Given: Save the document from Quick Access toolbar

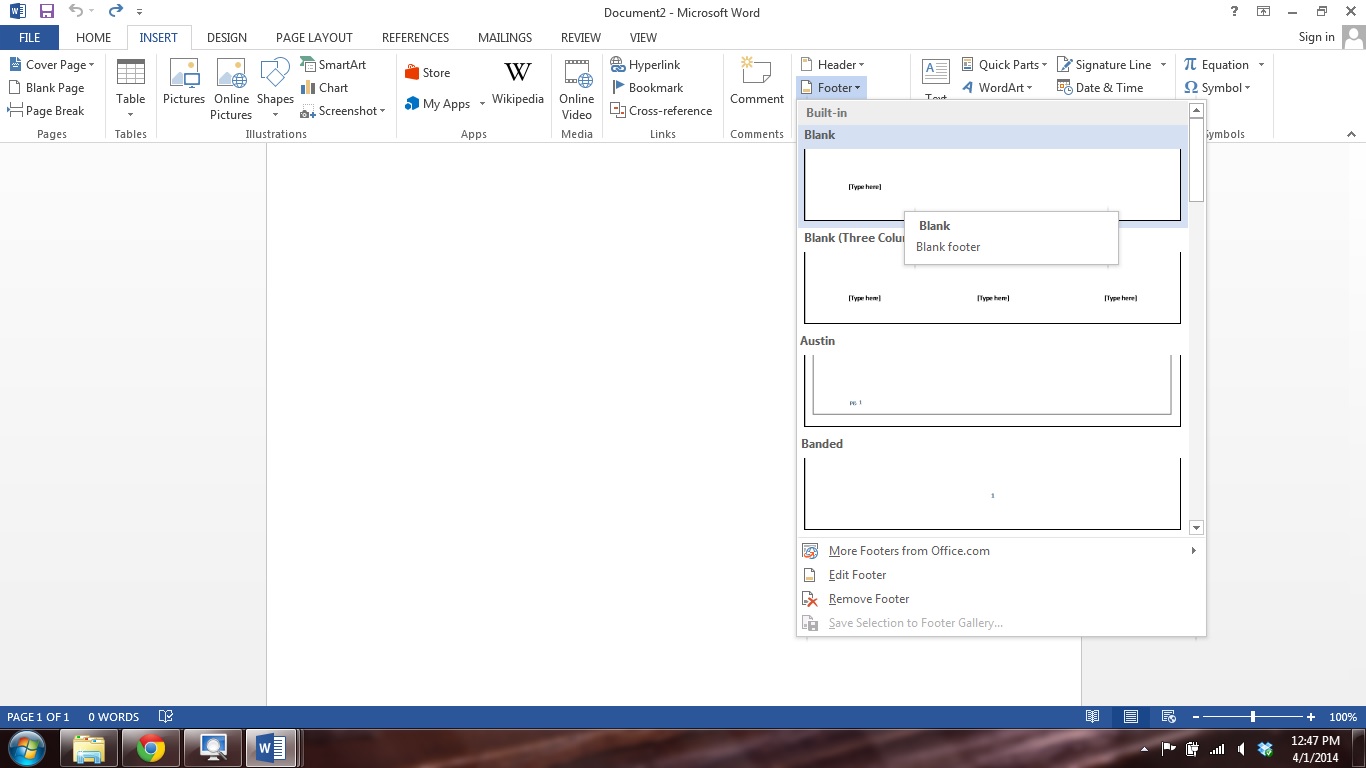Looking at the screenshot, I should coord(47,12).
